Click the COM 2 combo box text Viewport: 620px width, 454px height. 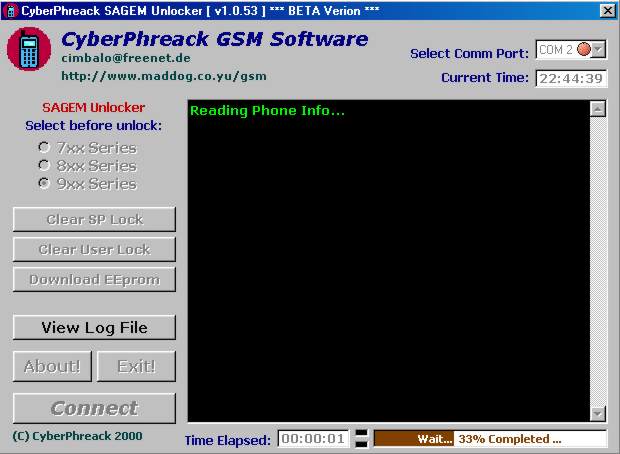click(556, 50)
